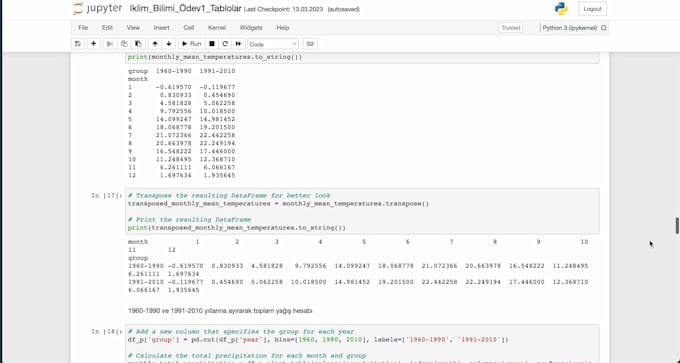Restart kernel and run all cells icon
The image size is (680, 363).
(238, 44)
